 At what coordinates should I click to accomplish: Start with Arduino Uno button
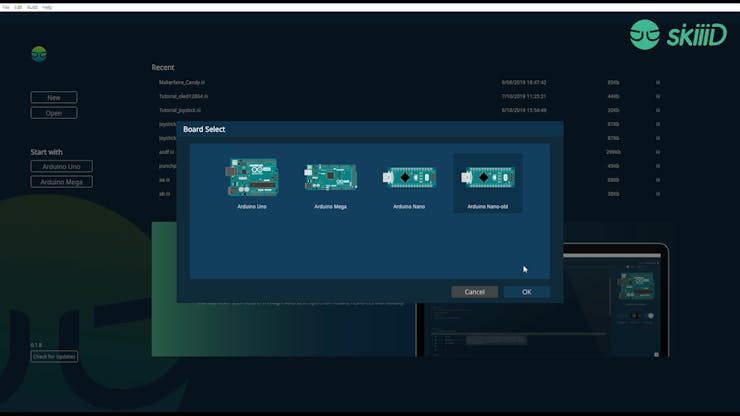(61, 166)
